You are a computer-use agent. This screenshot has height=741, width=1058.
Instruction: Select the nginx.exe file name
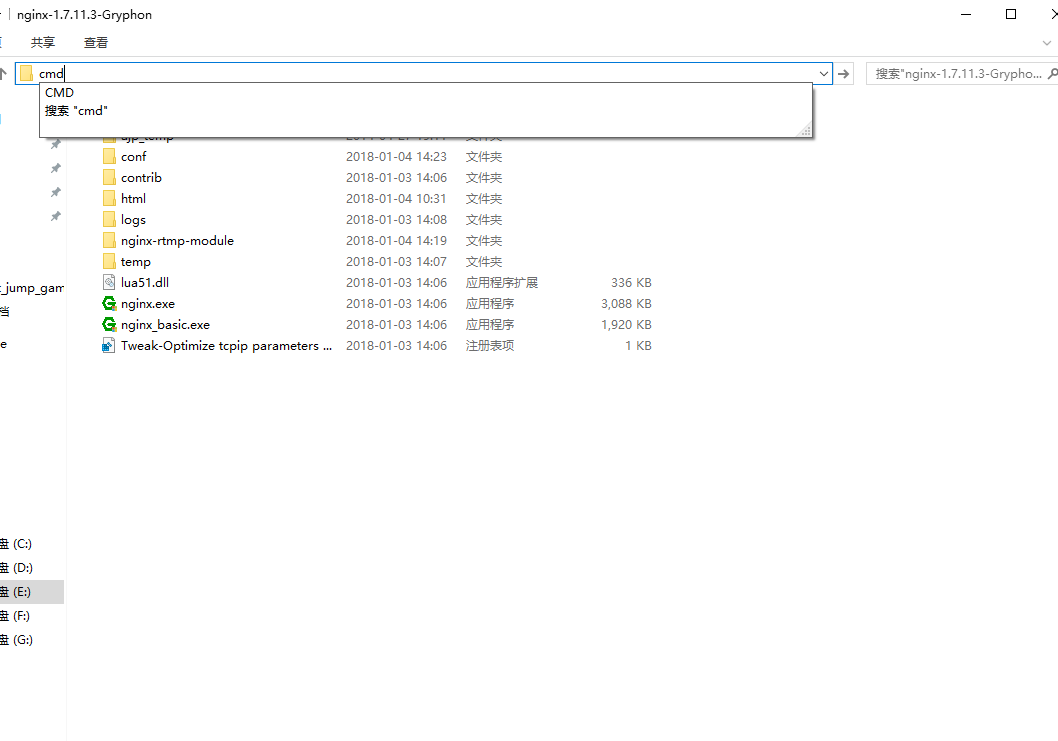coord(148,304)
